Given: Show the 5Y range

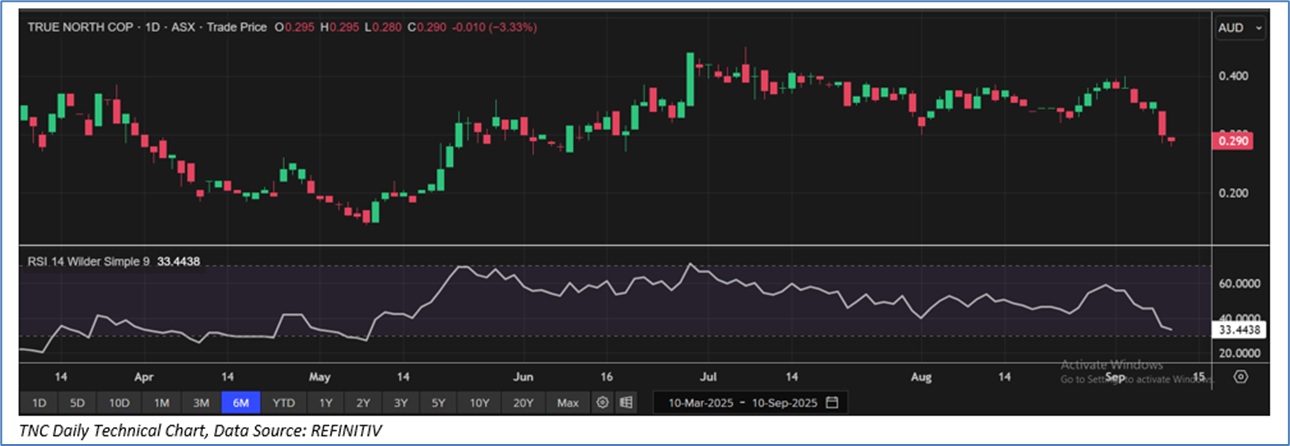Looking at the screenshot, I should tap(438, 403).
